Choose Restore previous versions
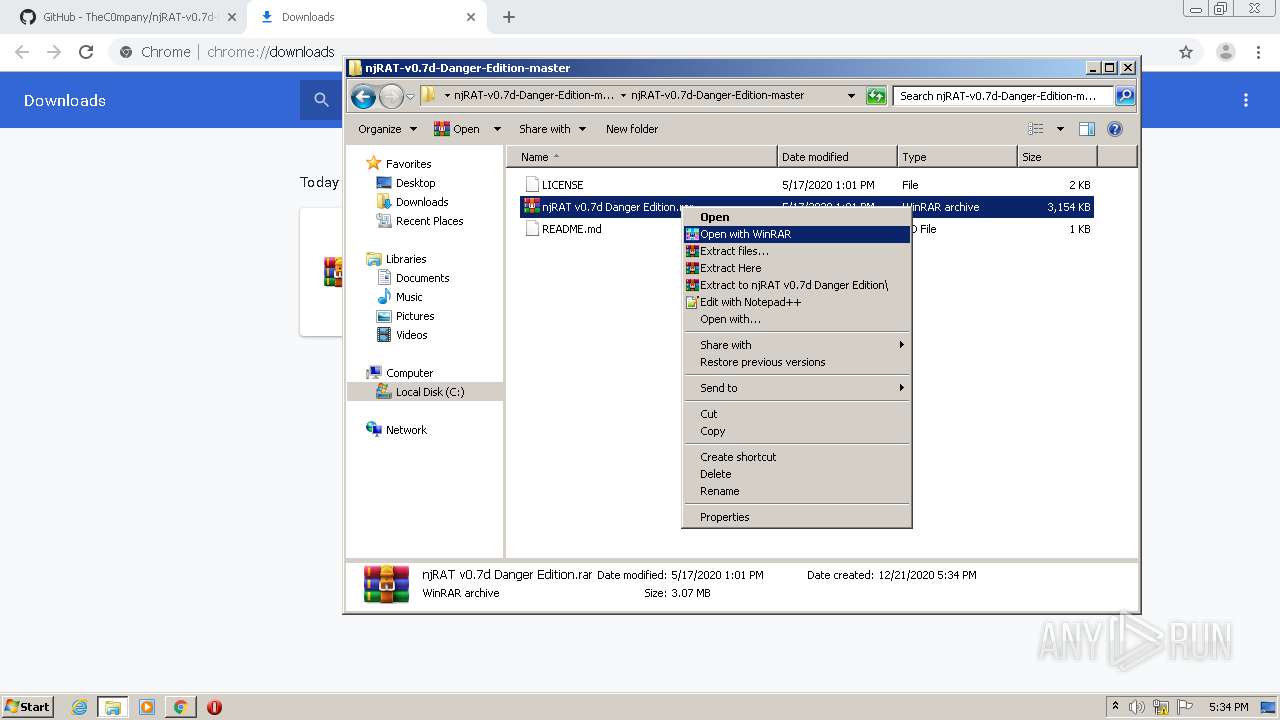Image resolution: width=1280 pixels, height=720 pixels. pyautogui.click(x=797, y=362)
